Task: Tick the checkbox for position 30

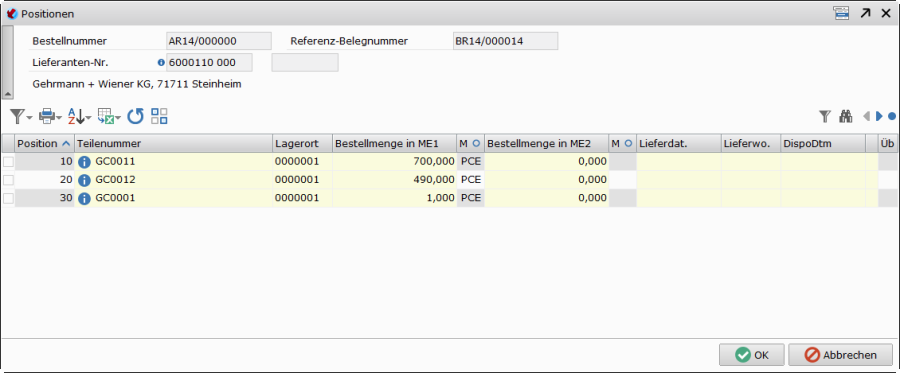Action: (x=8, y=199)
